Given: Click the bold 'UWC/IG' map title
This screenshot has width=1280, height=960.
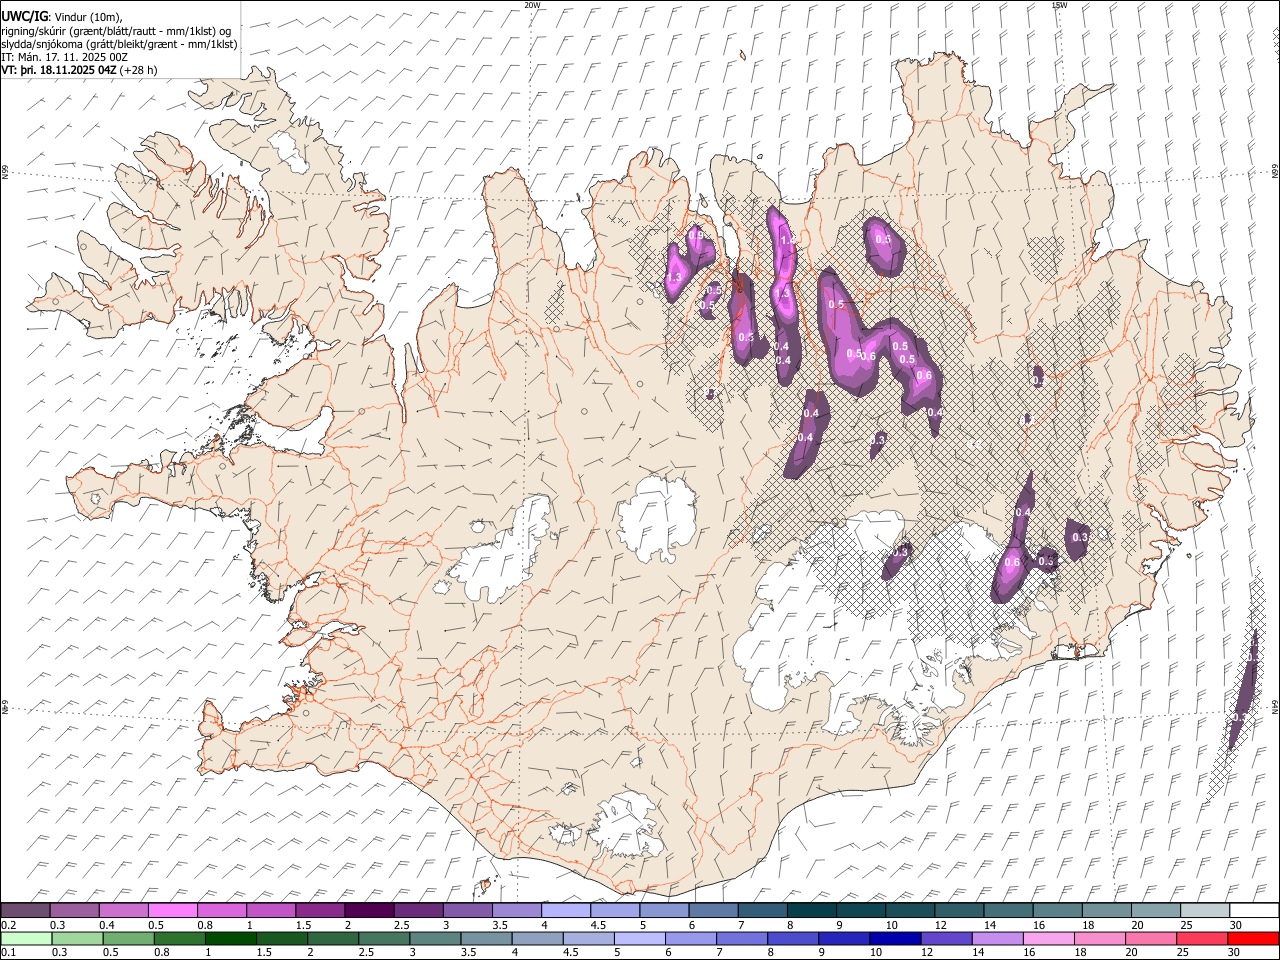Looking at the screenshot, I should coord(25,15).
